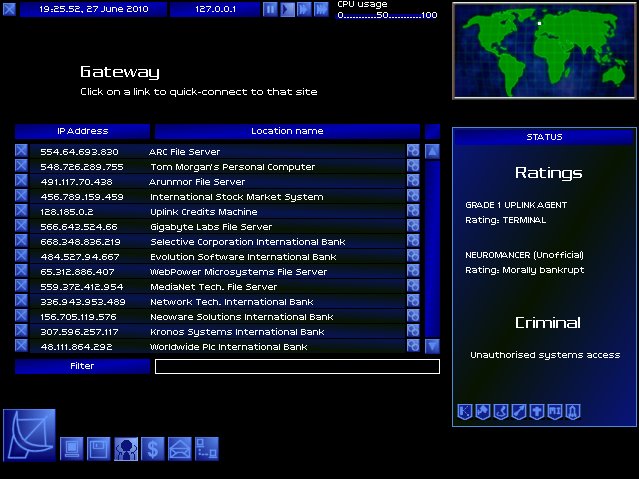Quick-connect to Uplink Credits Machine
The height and width of the screenshot is (479, 639).
[x=218, y=212]
